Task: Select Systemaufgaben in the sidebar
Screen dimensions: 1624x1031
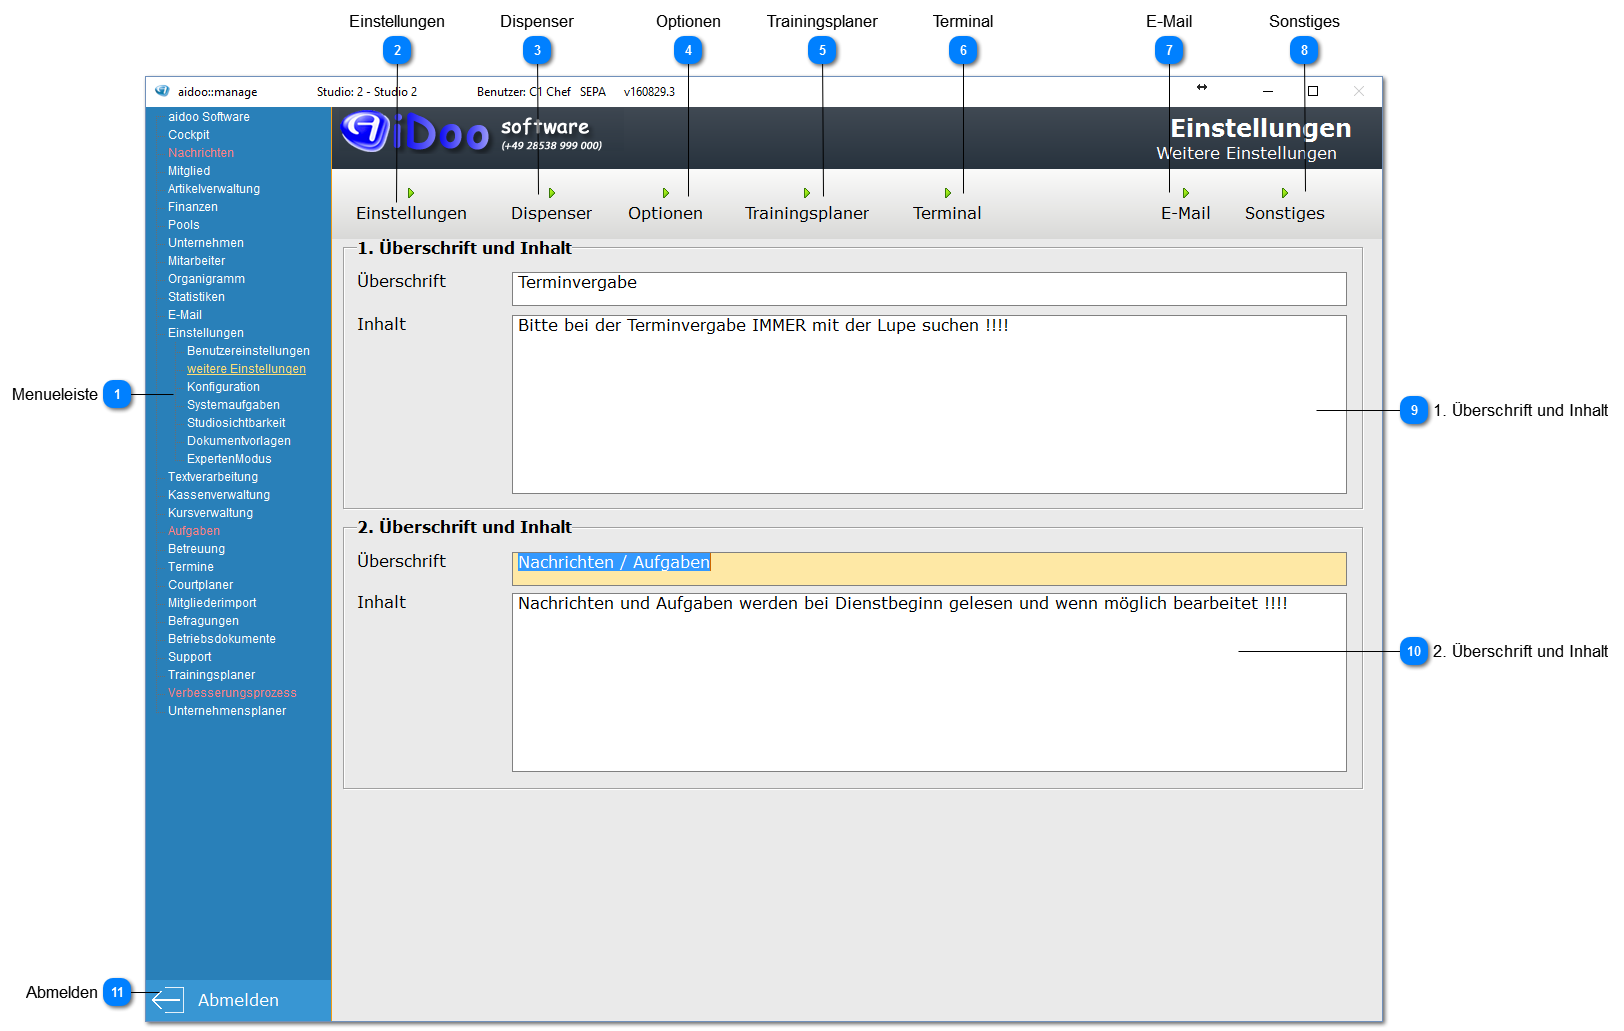Action: pyautogui.click(x=234, y=405)
